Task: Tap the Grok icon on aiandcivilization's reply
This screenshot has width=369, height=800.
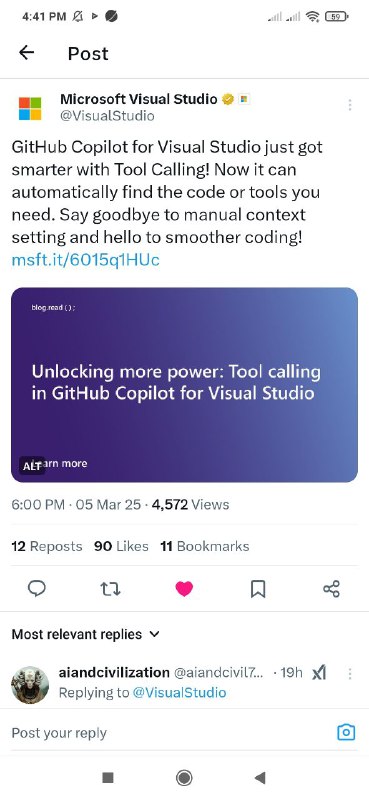Action: click(319, 673)
